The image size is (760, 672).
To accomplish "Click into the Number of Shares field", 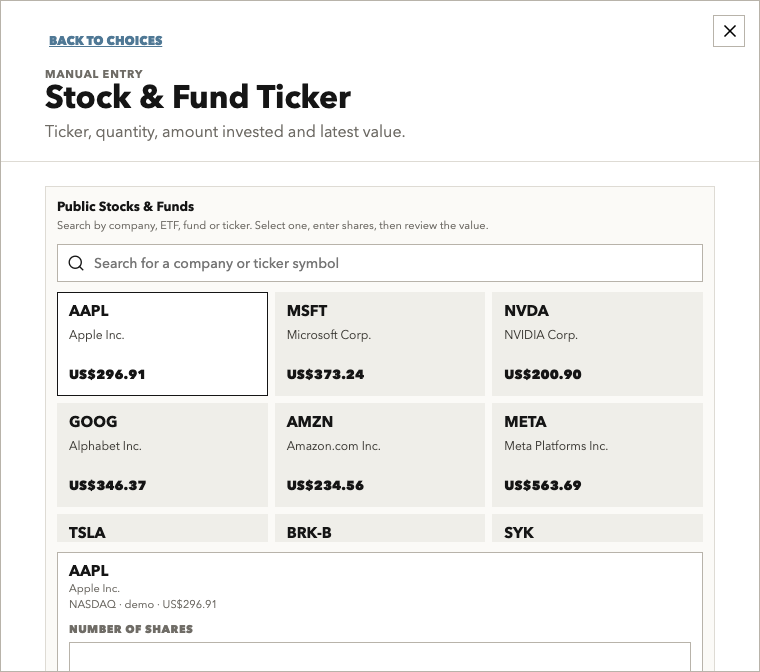I will tap(380, 657).
